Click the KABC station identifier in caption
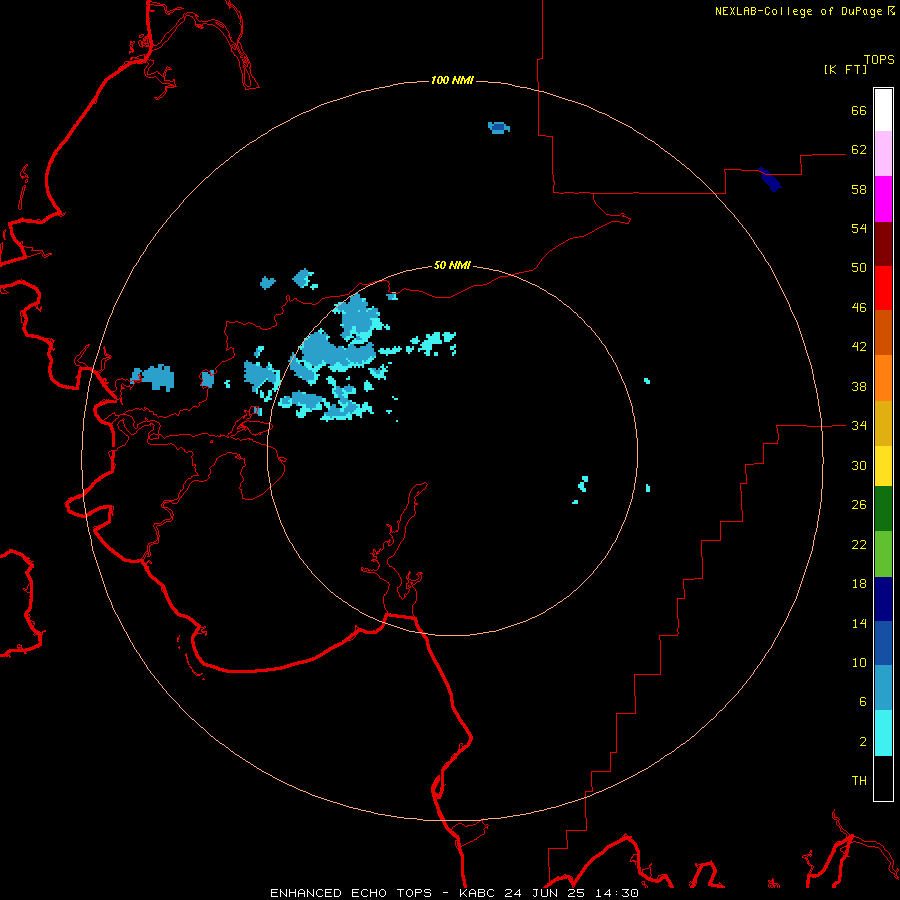 coord(479,893)
